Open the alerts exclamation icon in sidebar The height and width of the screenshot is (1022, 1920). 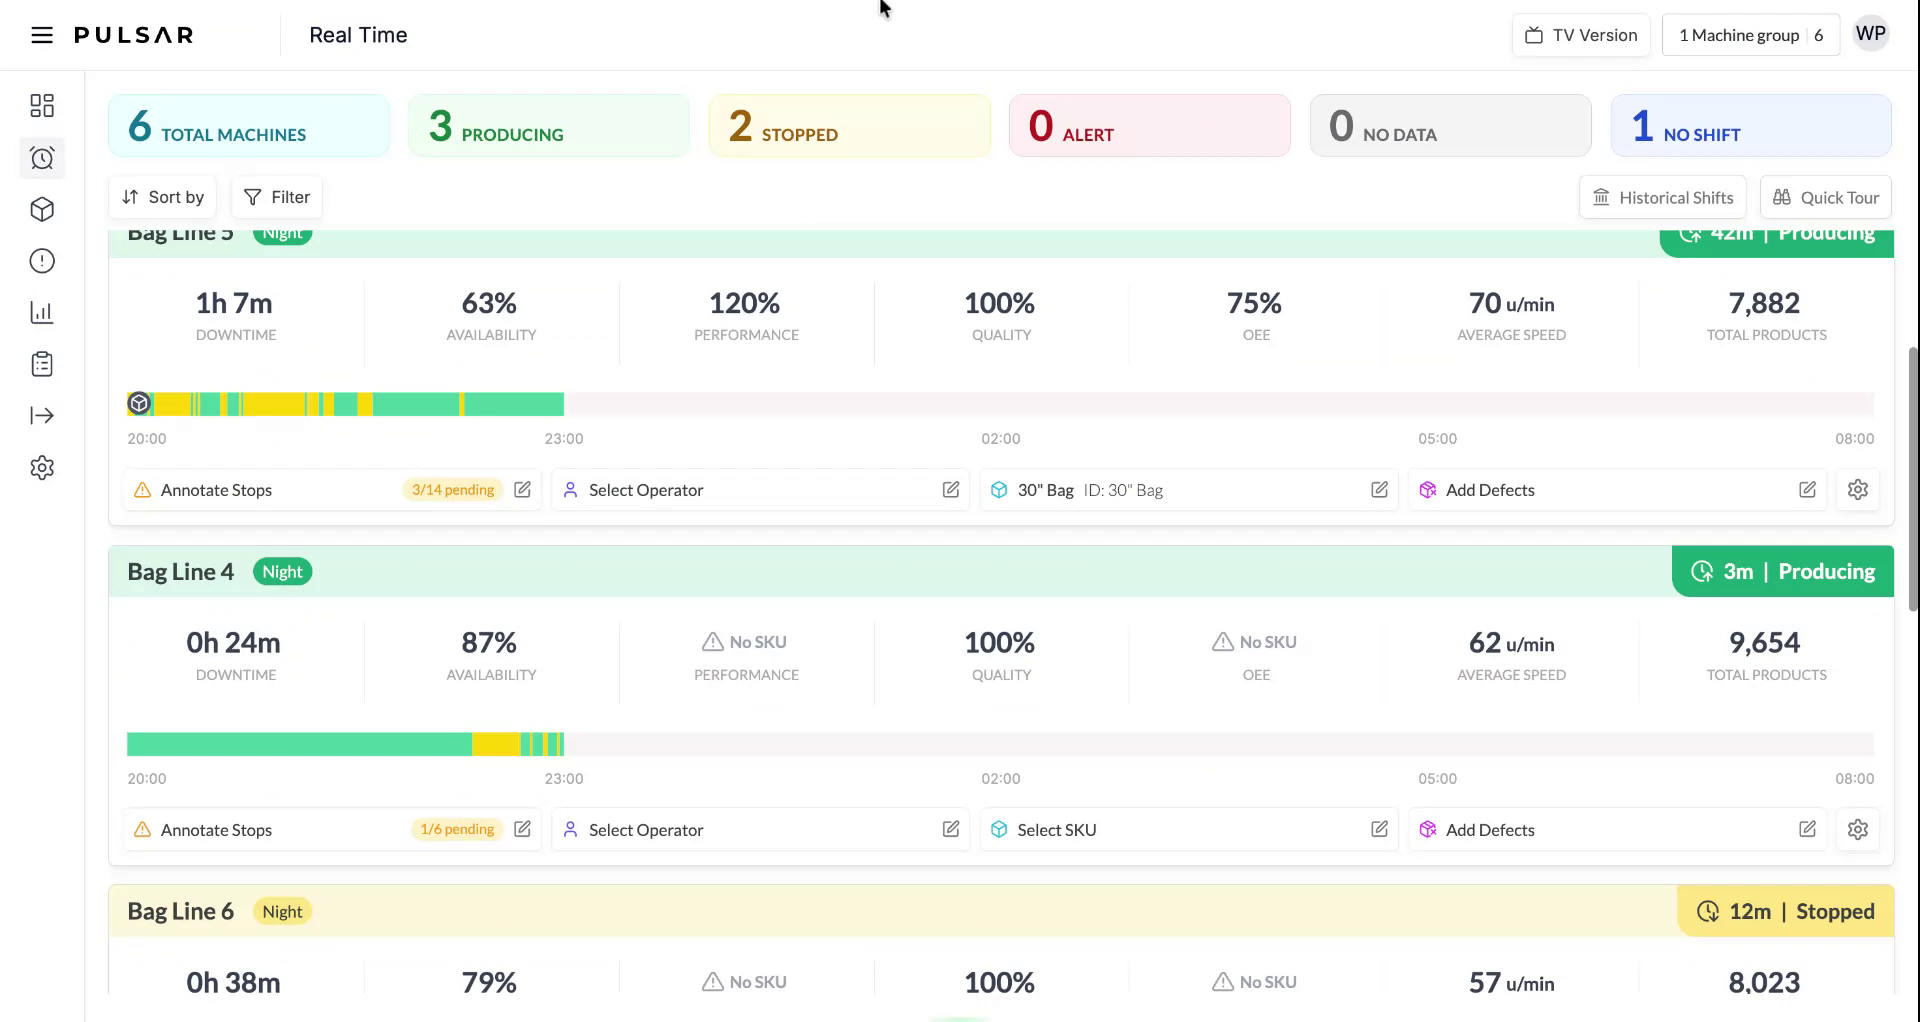pyautogui.click(x=42, y=261)
